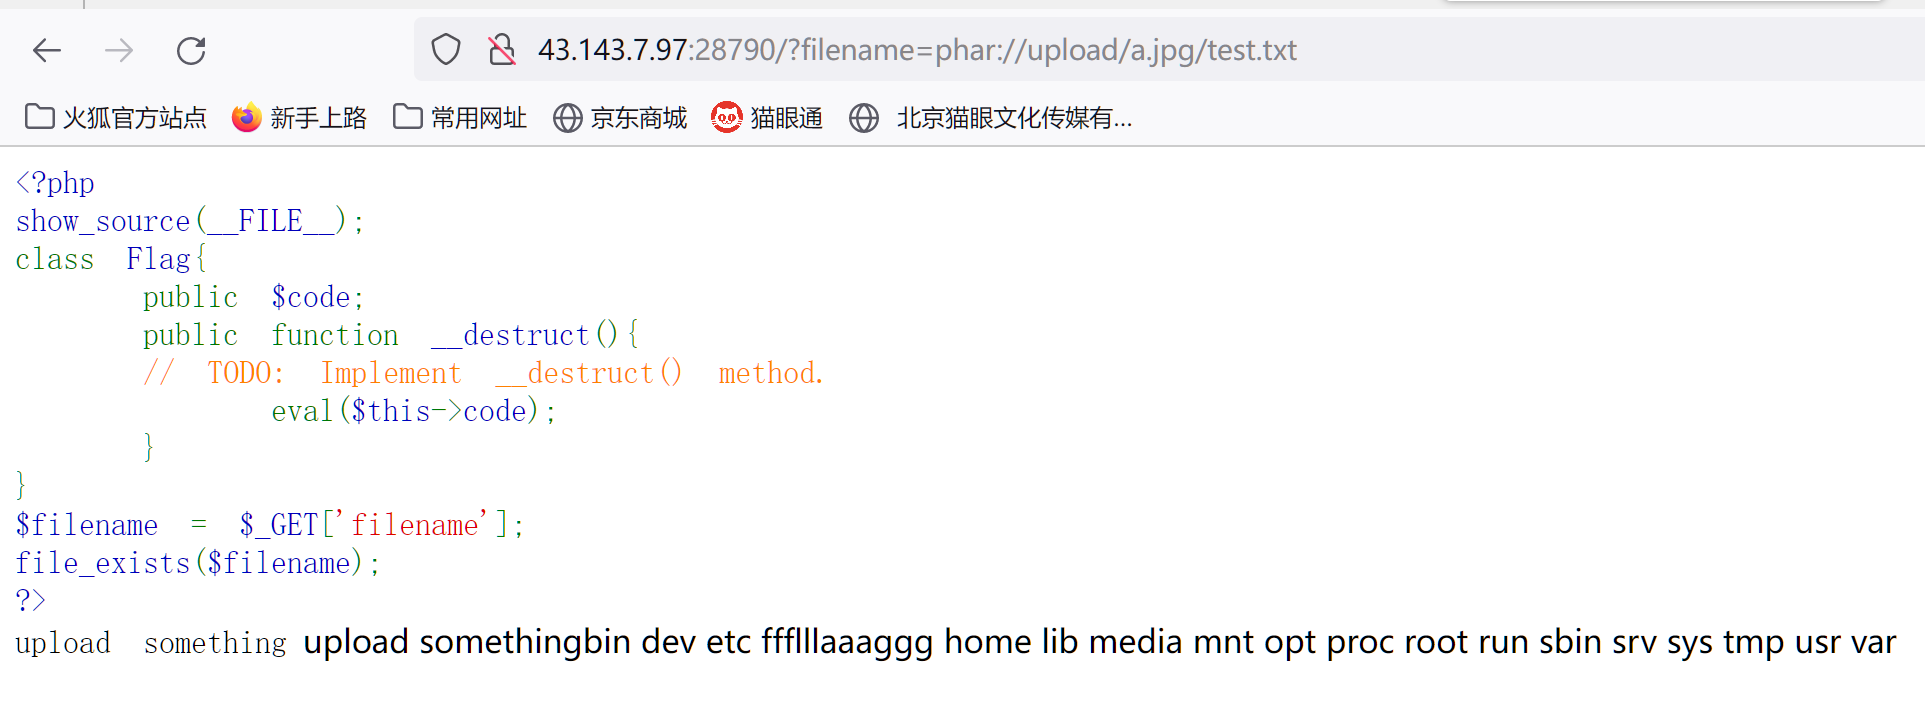
Task: Click the show_source(__FILE__) line
Action: [190, 221]
